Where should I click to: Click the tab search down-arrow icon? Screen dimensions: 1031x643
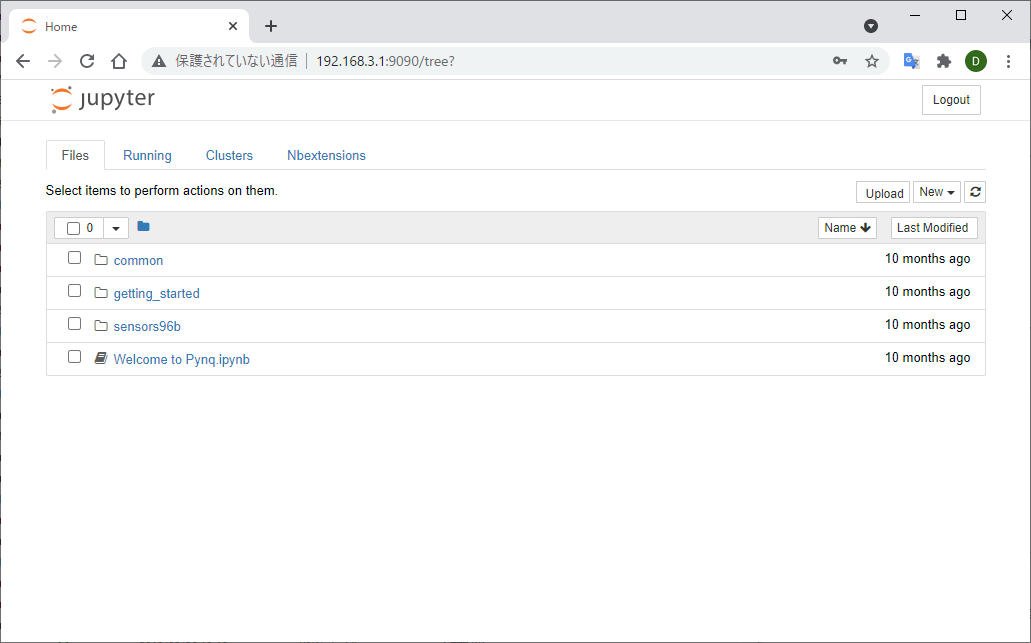[x=871, y=26]
